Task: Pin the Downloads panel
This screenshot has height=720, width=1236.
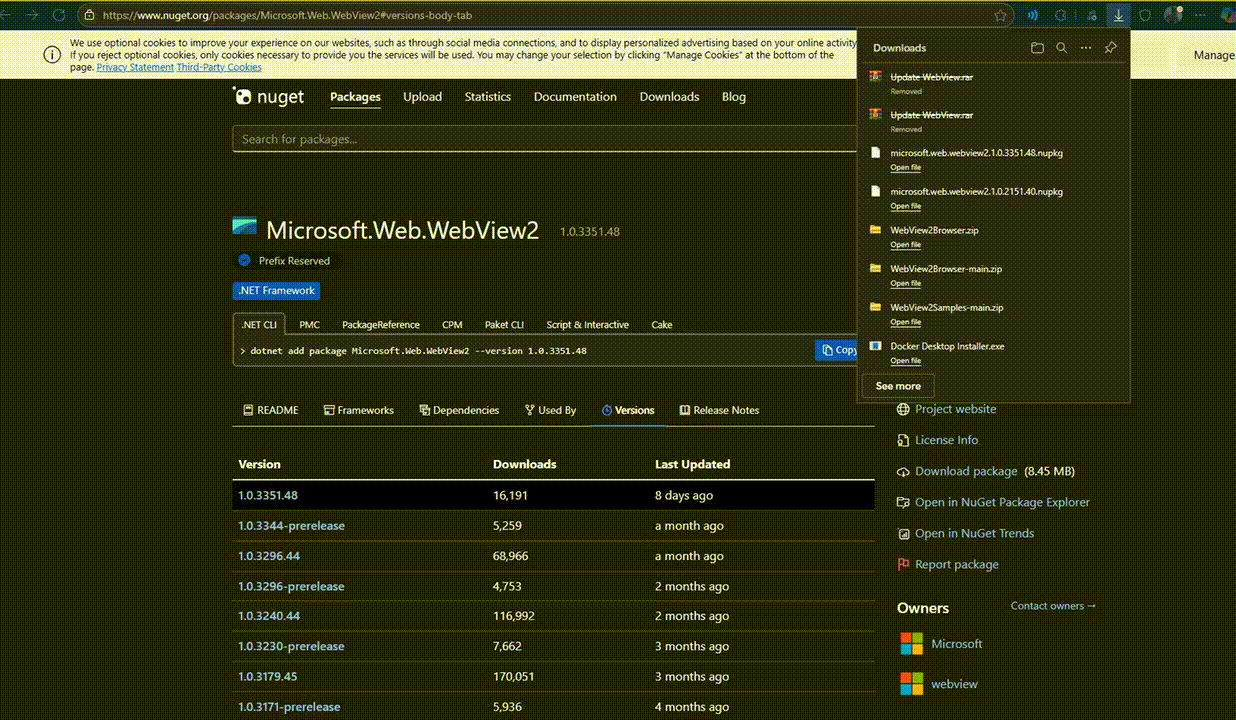Action: 1110,47
